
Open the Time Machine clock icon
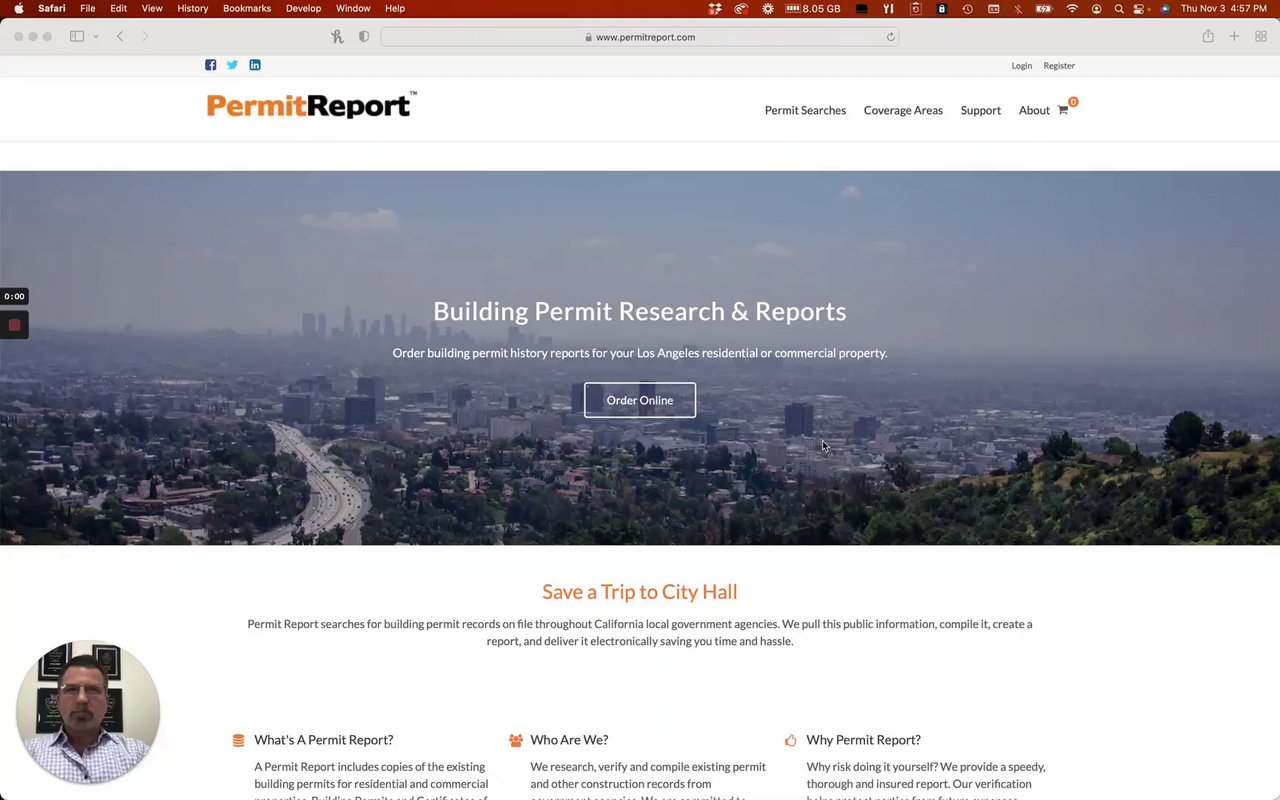pos(967,8)
